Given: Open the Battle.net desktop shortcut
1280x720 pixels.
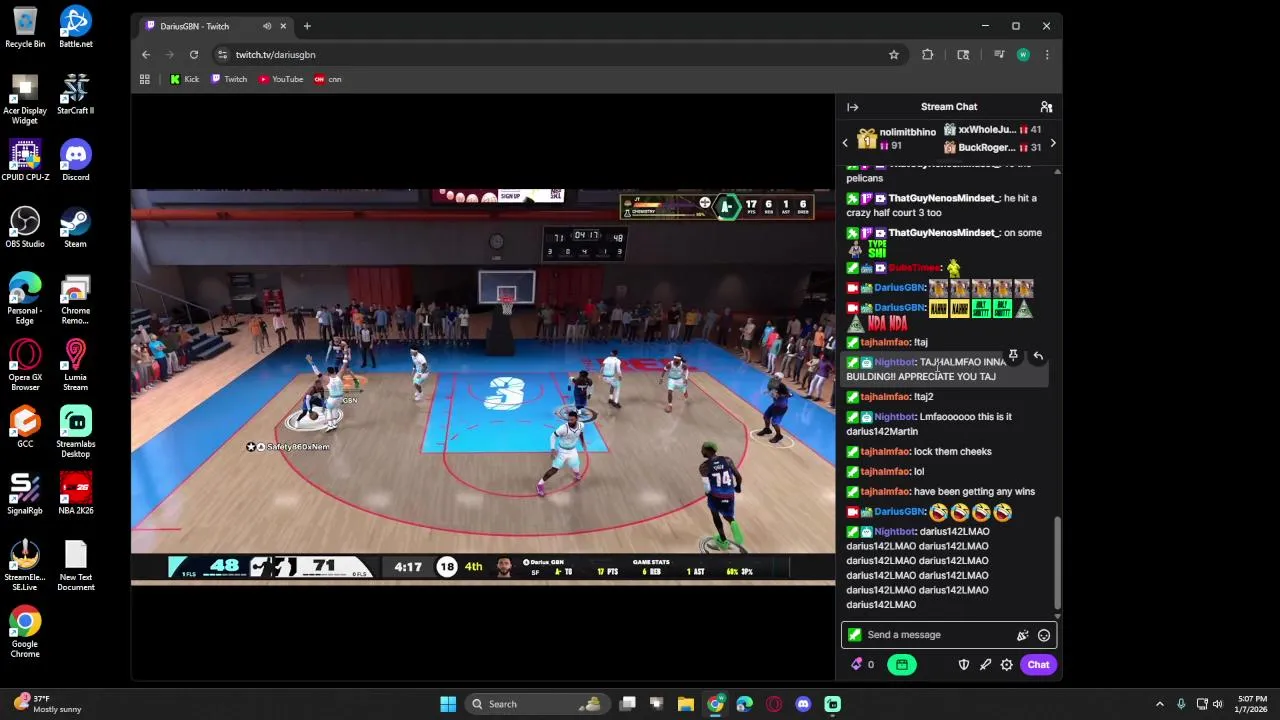Looking at the screenshot, I should click(x=75, y=27).
